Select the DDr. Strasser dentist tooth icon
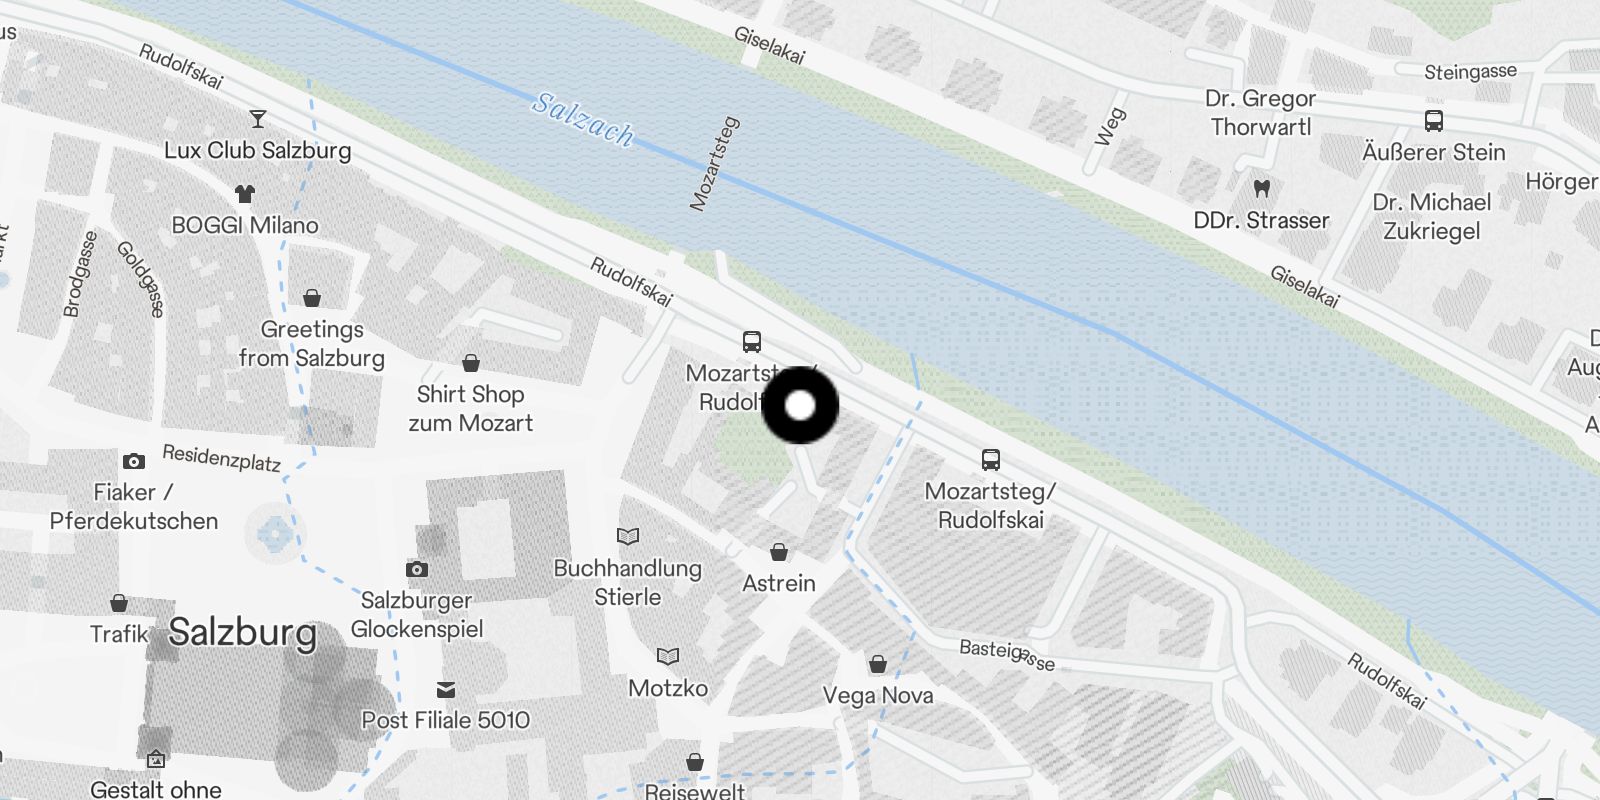Viewport: 1600px width, 800px height. [1262, 188]
